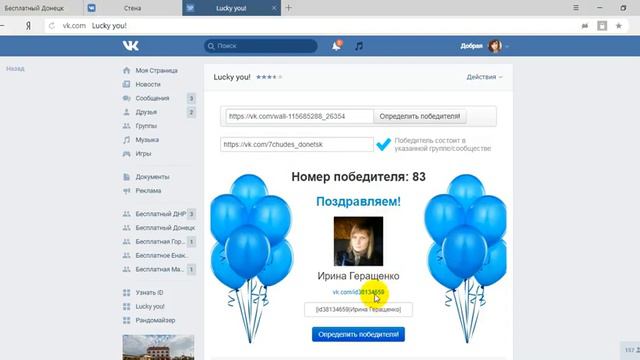640x360 pixels.
Task: Click the wall post URL field
Action: point(299,116)
